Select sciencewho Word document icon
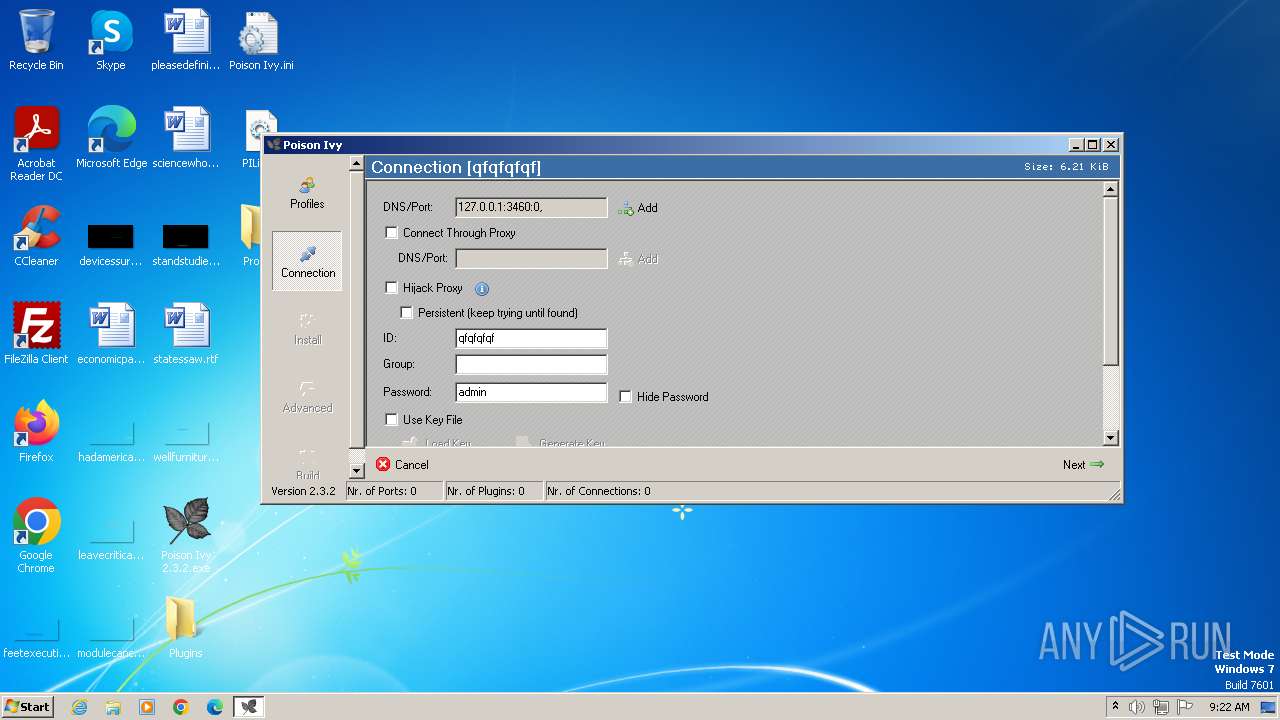 tap(186, 138)
